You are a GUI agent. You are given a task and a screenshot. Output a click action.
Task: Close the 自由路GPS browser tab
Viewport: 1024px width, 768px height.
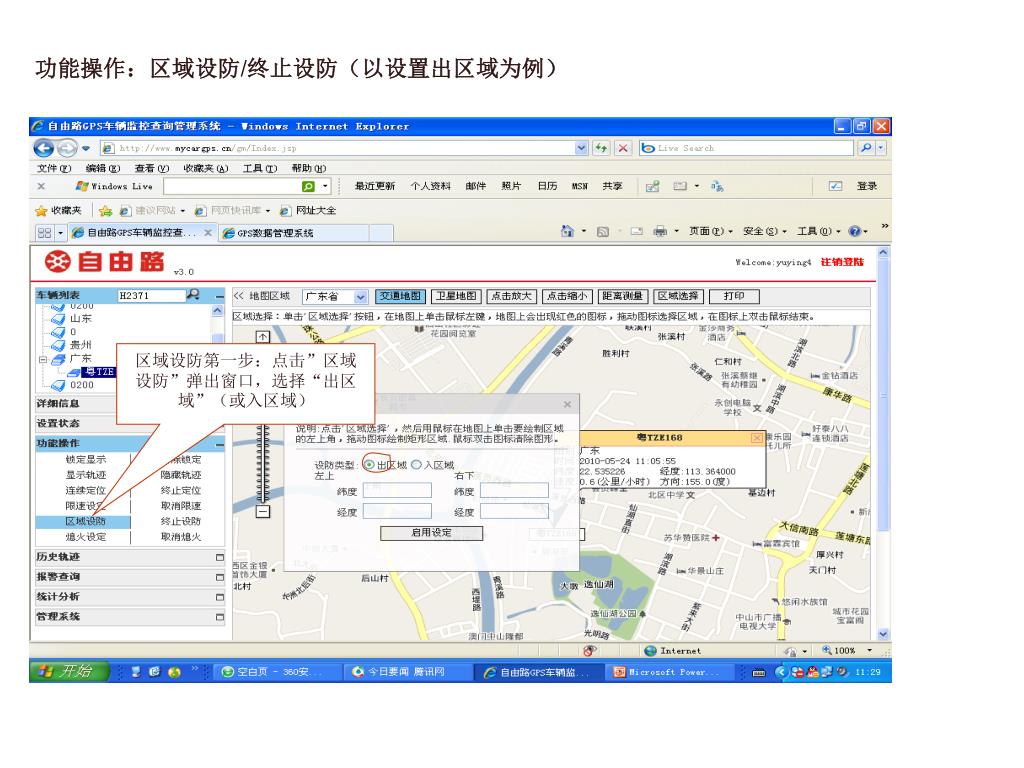click(208, 232)
